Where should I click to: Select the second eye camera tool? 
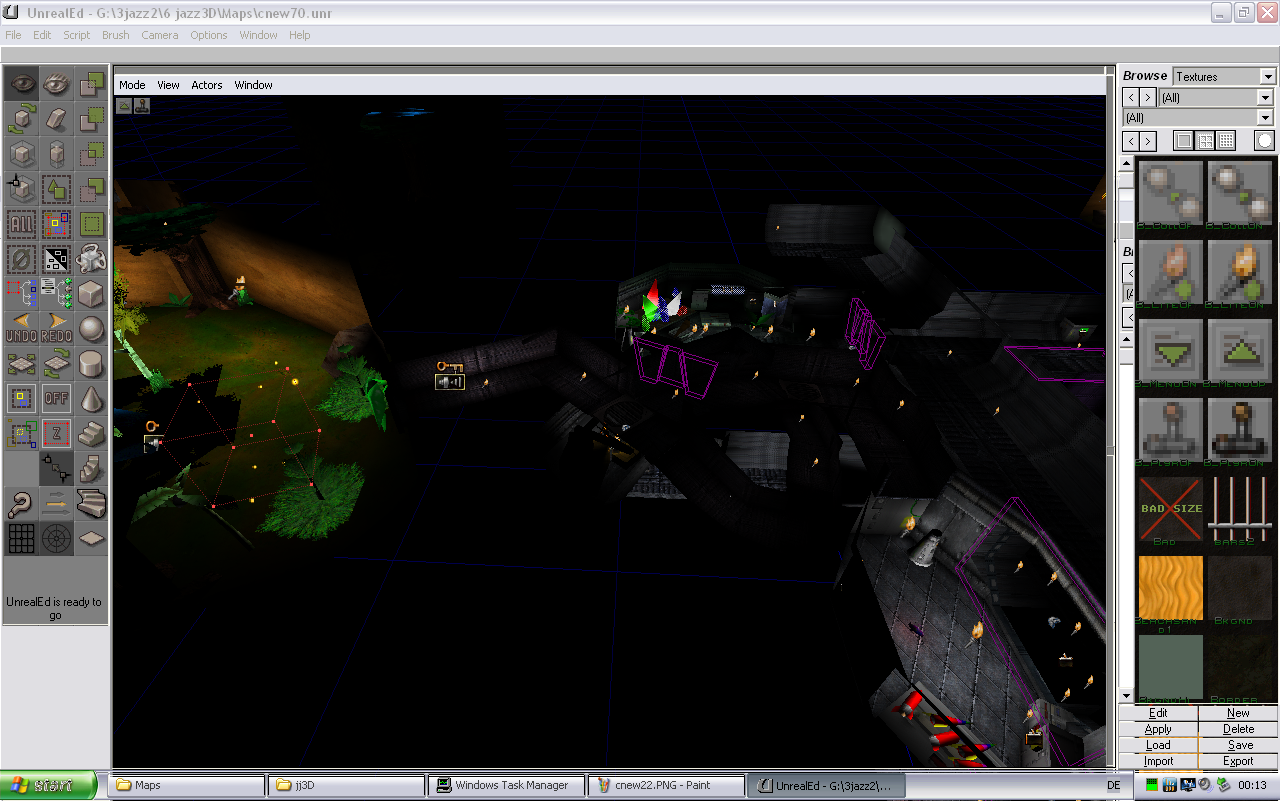(x=57, y=84)
